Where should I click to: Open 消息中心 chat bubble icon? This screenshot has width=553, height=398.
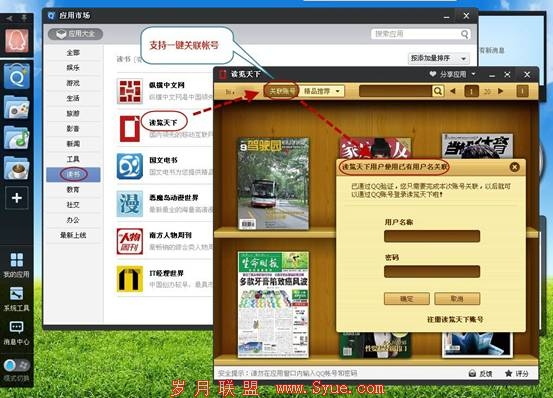(x=17, y=327)
